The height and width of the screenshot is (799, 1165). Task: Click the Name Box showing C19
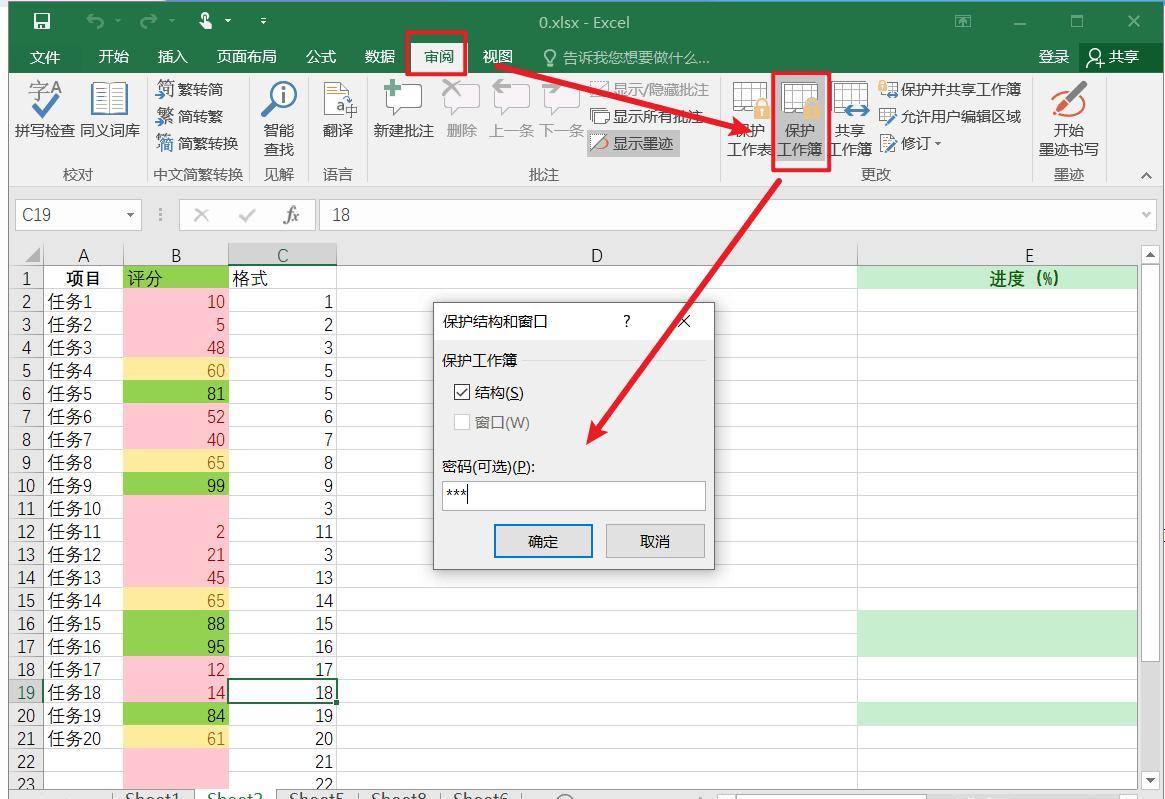(x=69, y=215)
